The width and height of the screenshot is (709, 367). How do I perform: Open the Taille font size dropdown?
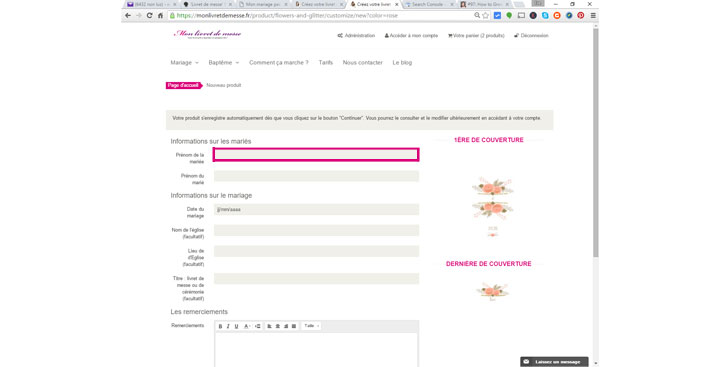click(311, 326)
